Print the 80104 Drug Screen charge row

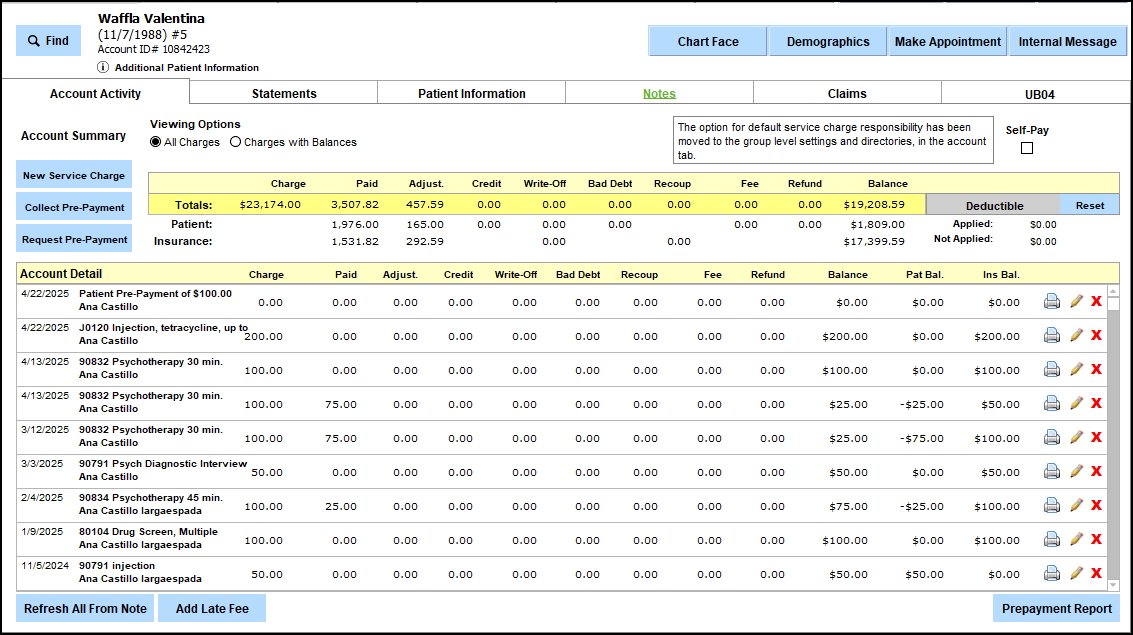1051,540
